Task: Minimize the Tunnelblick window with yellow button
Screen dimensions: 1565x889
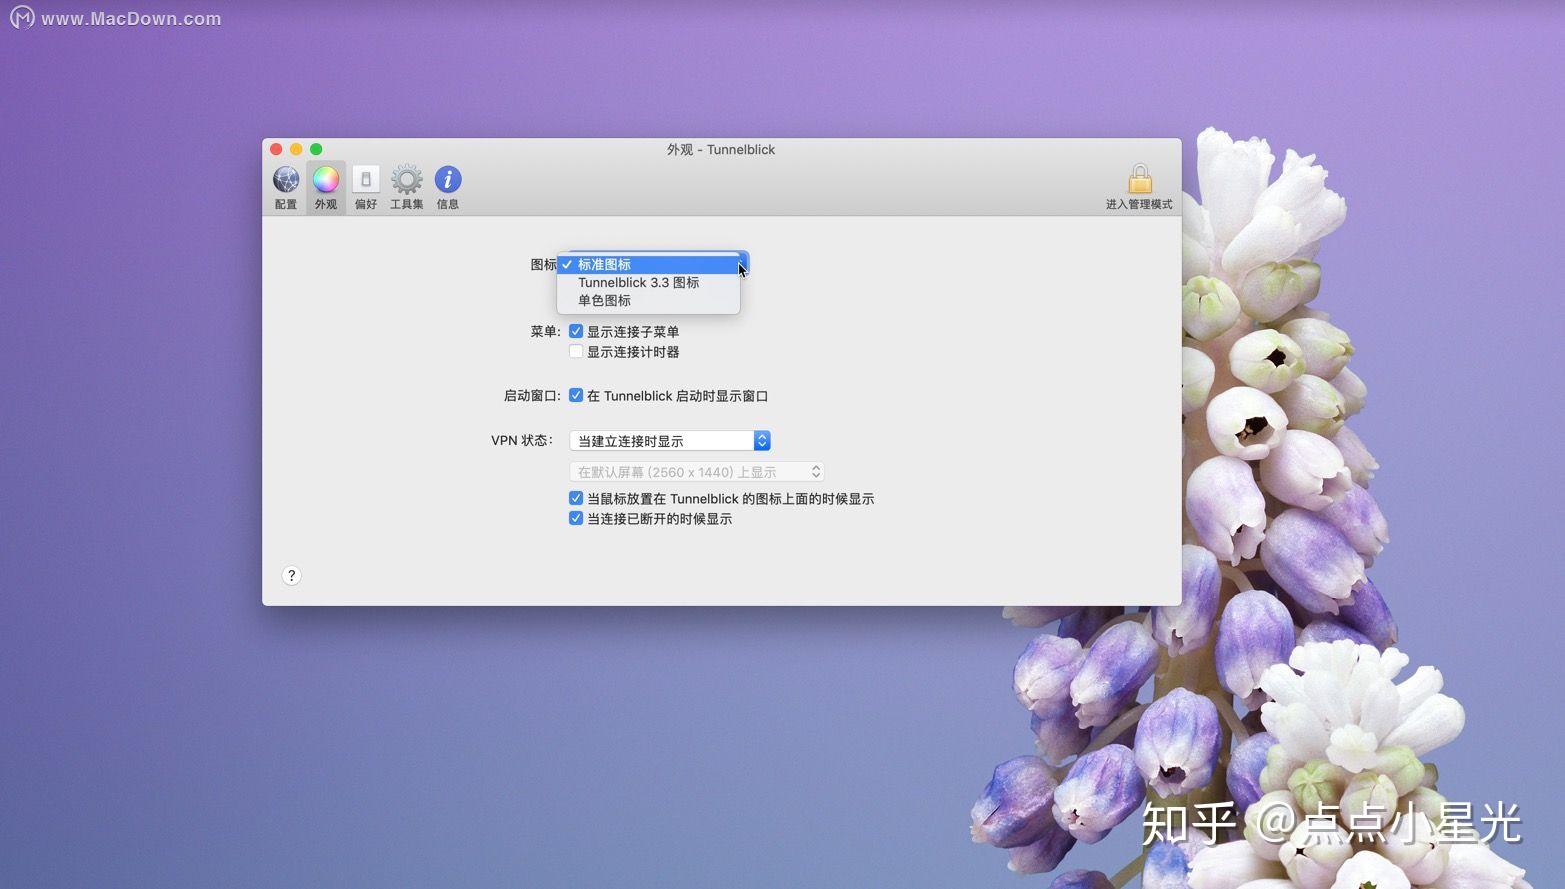Action: click(x=296, y=149)
